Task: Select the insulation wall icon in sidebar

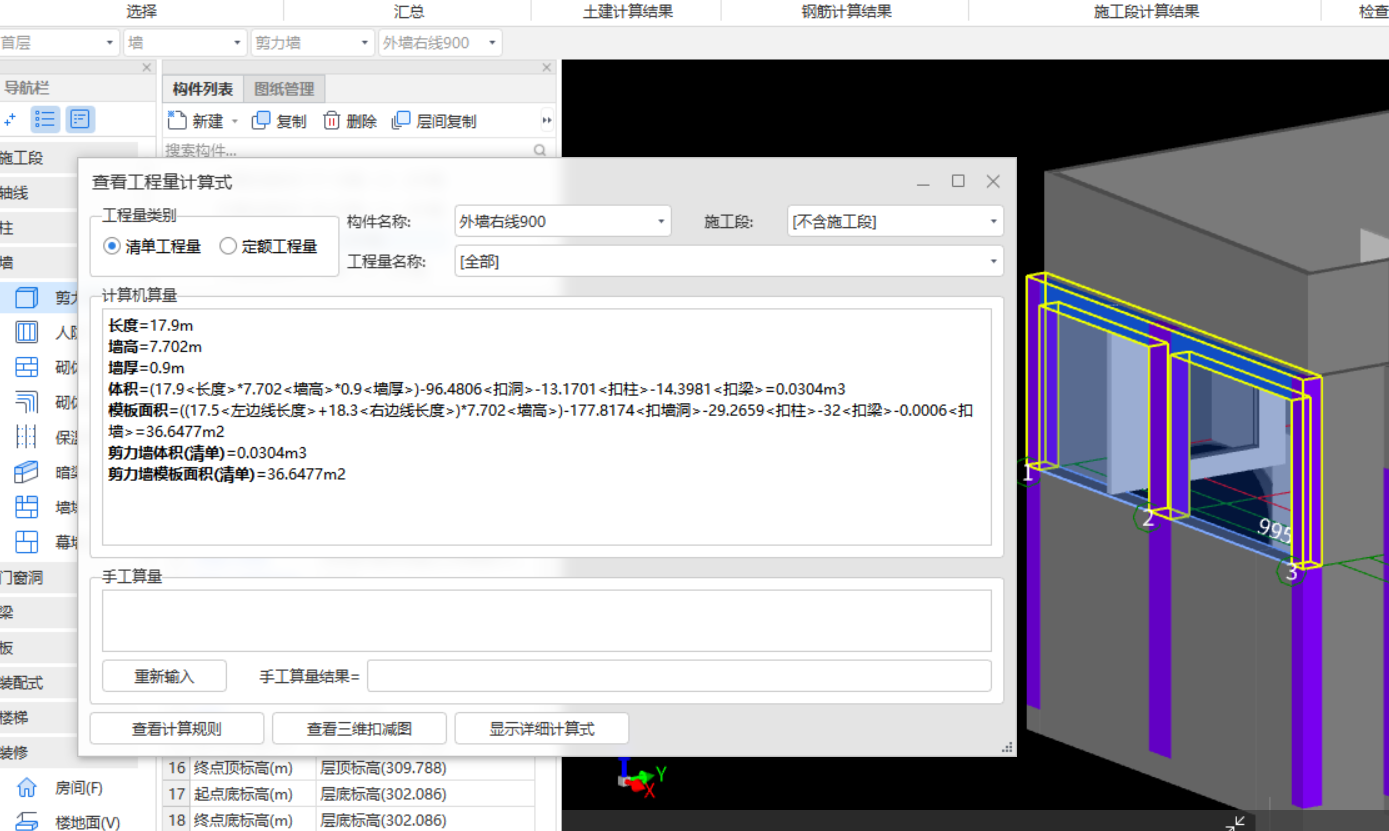Action: [27, 437]
